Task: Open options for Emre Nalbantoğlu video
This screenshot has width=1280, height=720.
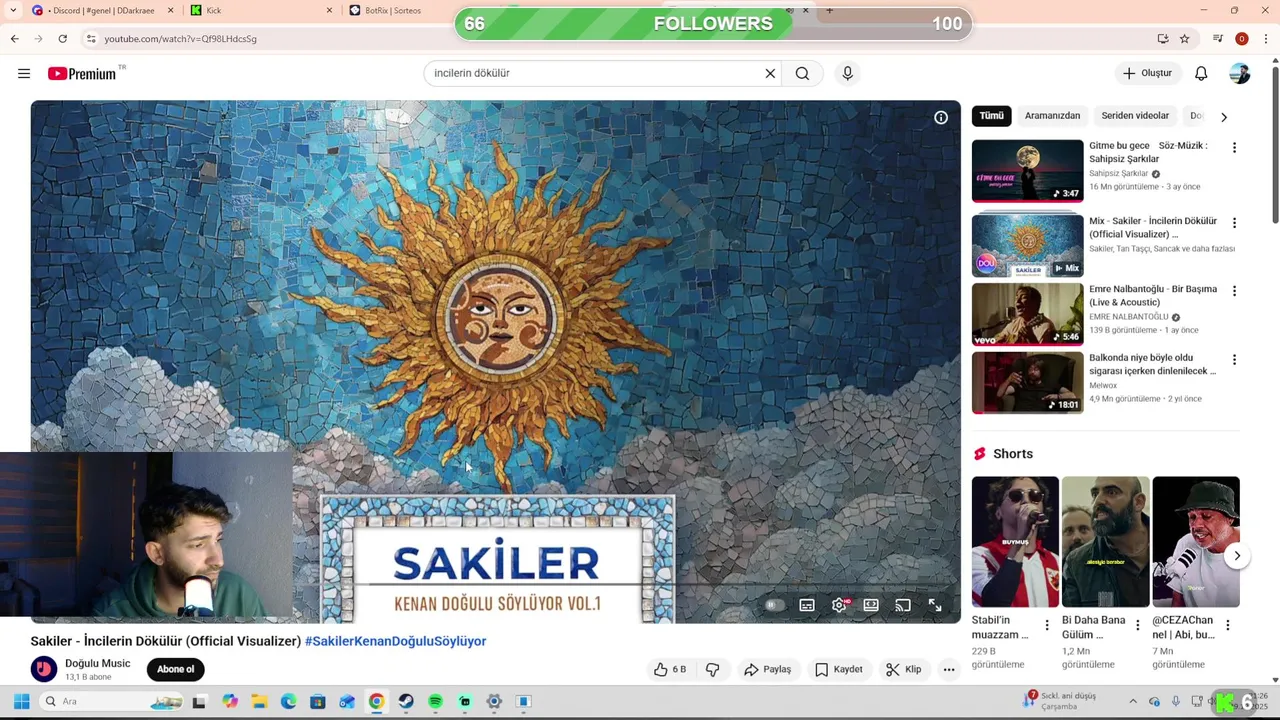Action: coord(1234,291)
